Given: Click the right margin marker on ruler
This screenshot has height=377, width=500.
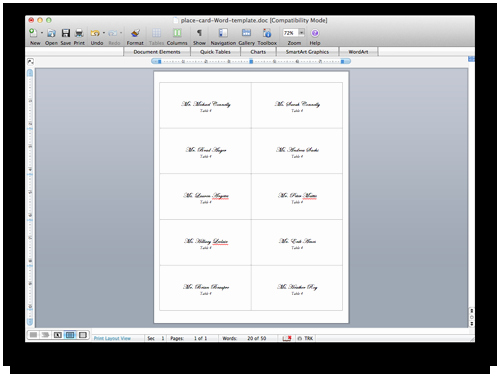Looking at the screenshot, I should click(342, 61).
